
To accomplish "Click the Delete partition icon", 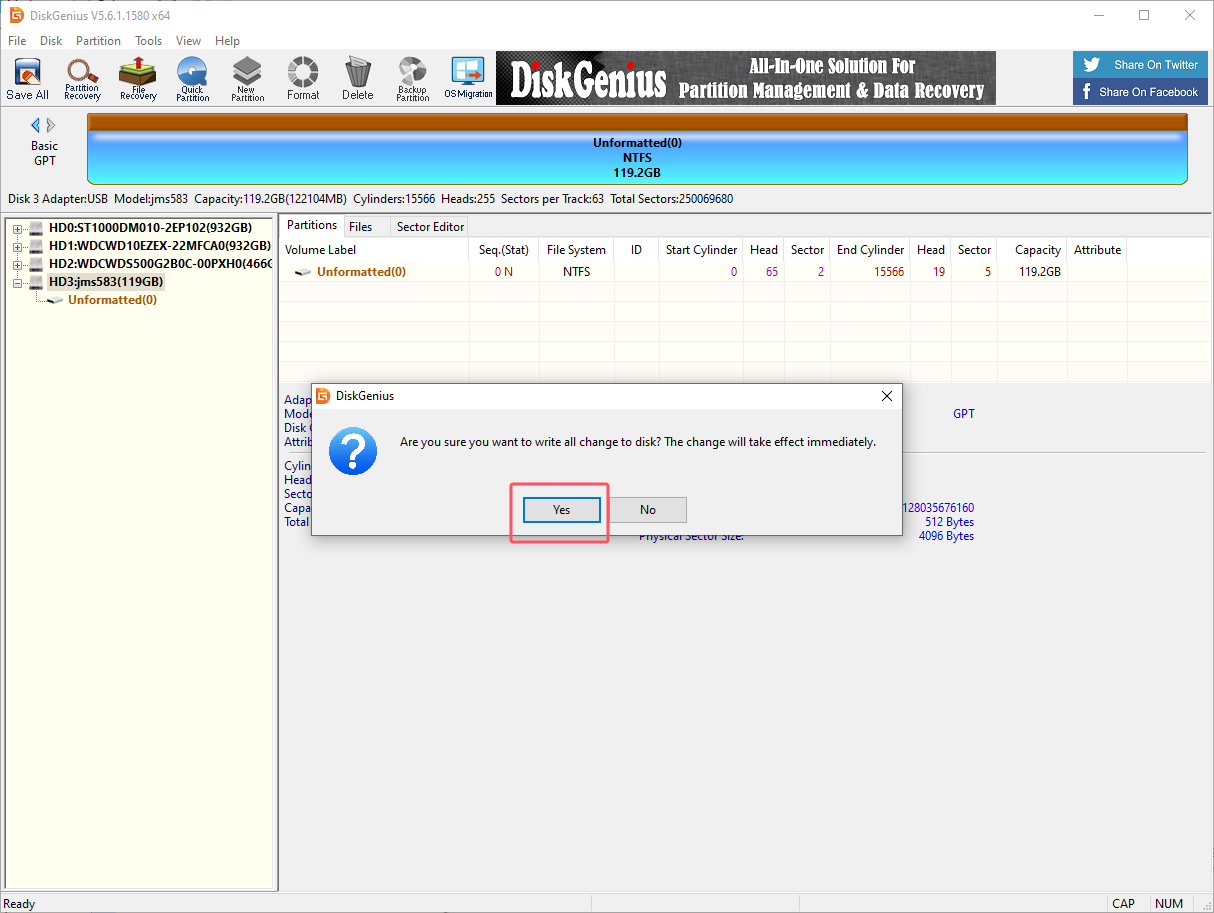I will coord(357,79).
